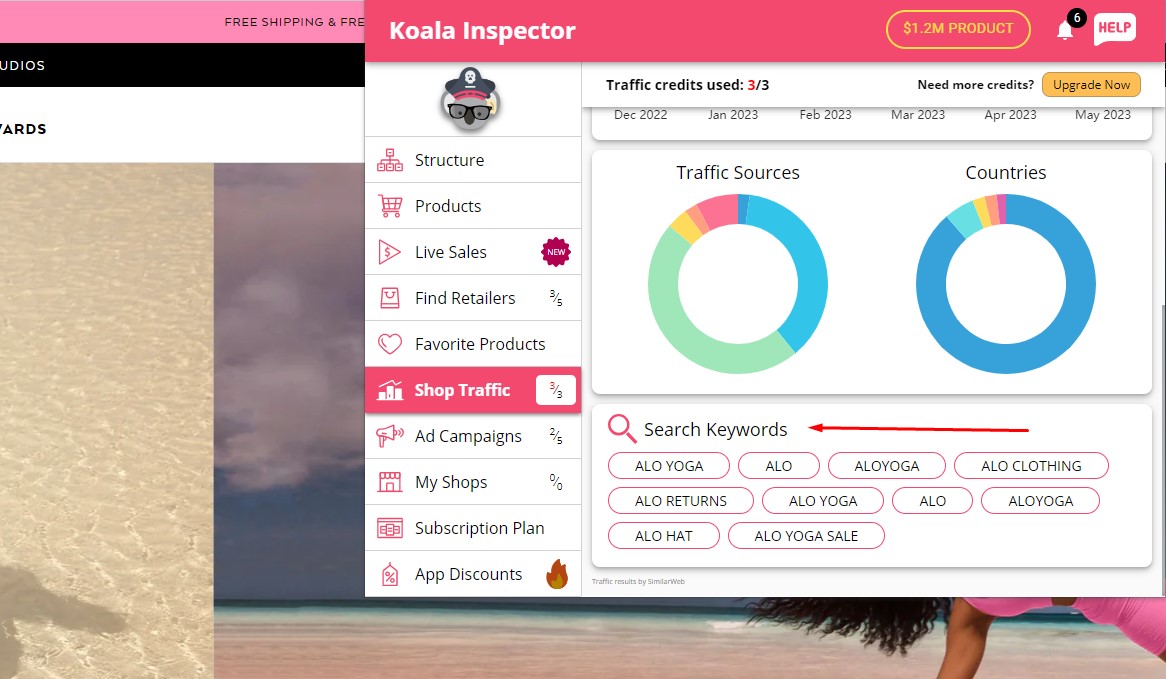Click the Countries chart heading

(1005, 173)
